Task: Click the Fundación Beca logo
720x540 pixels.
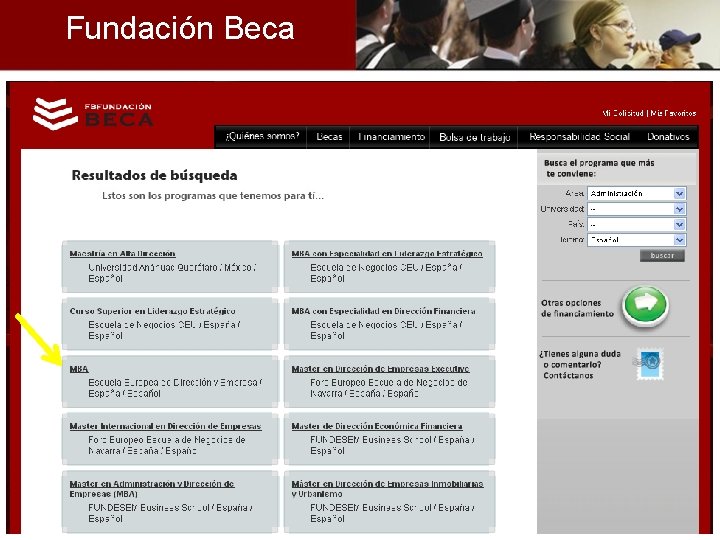Action: point(93,113)
